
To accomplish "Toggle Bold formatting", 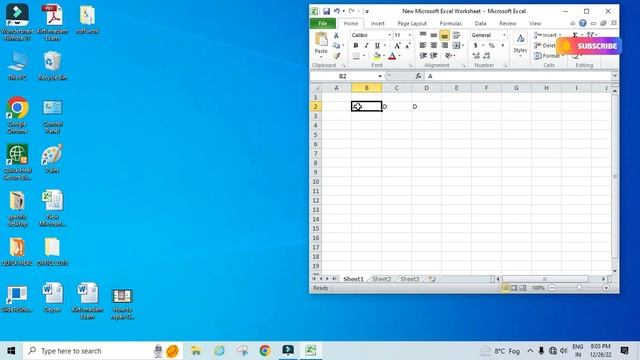I will tap(356, 46).
